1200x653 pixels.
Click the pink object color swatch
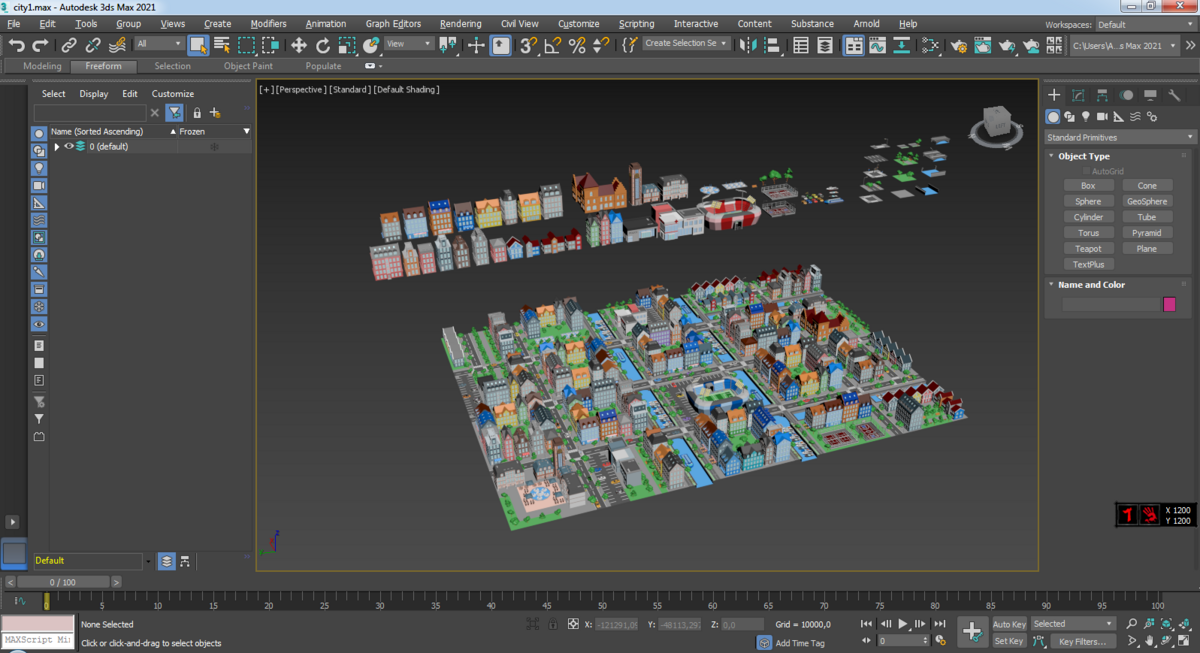pos(1169,304)
